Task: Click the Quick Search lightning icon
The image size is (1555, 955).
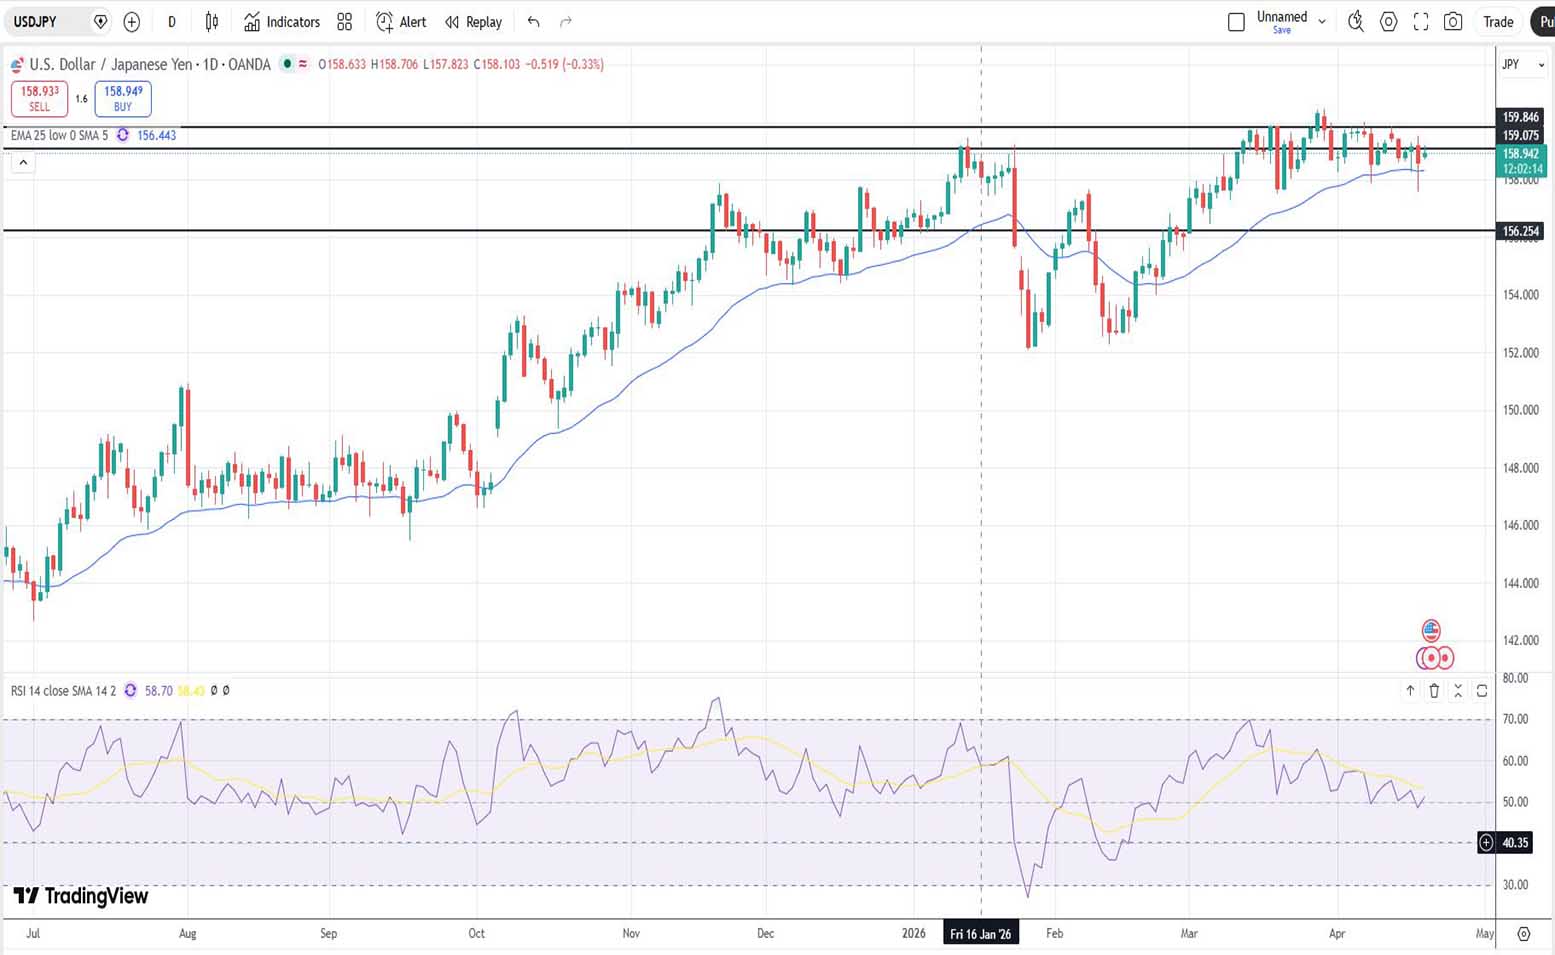Action: (x=1356, y=22)
